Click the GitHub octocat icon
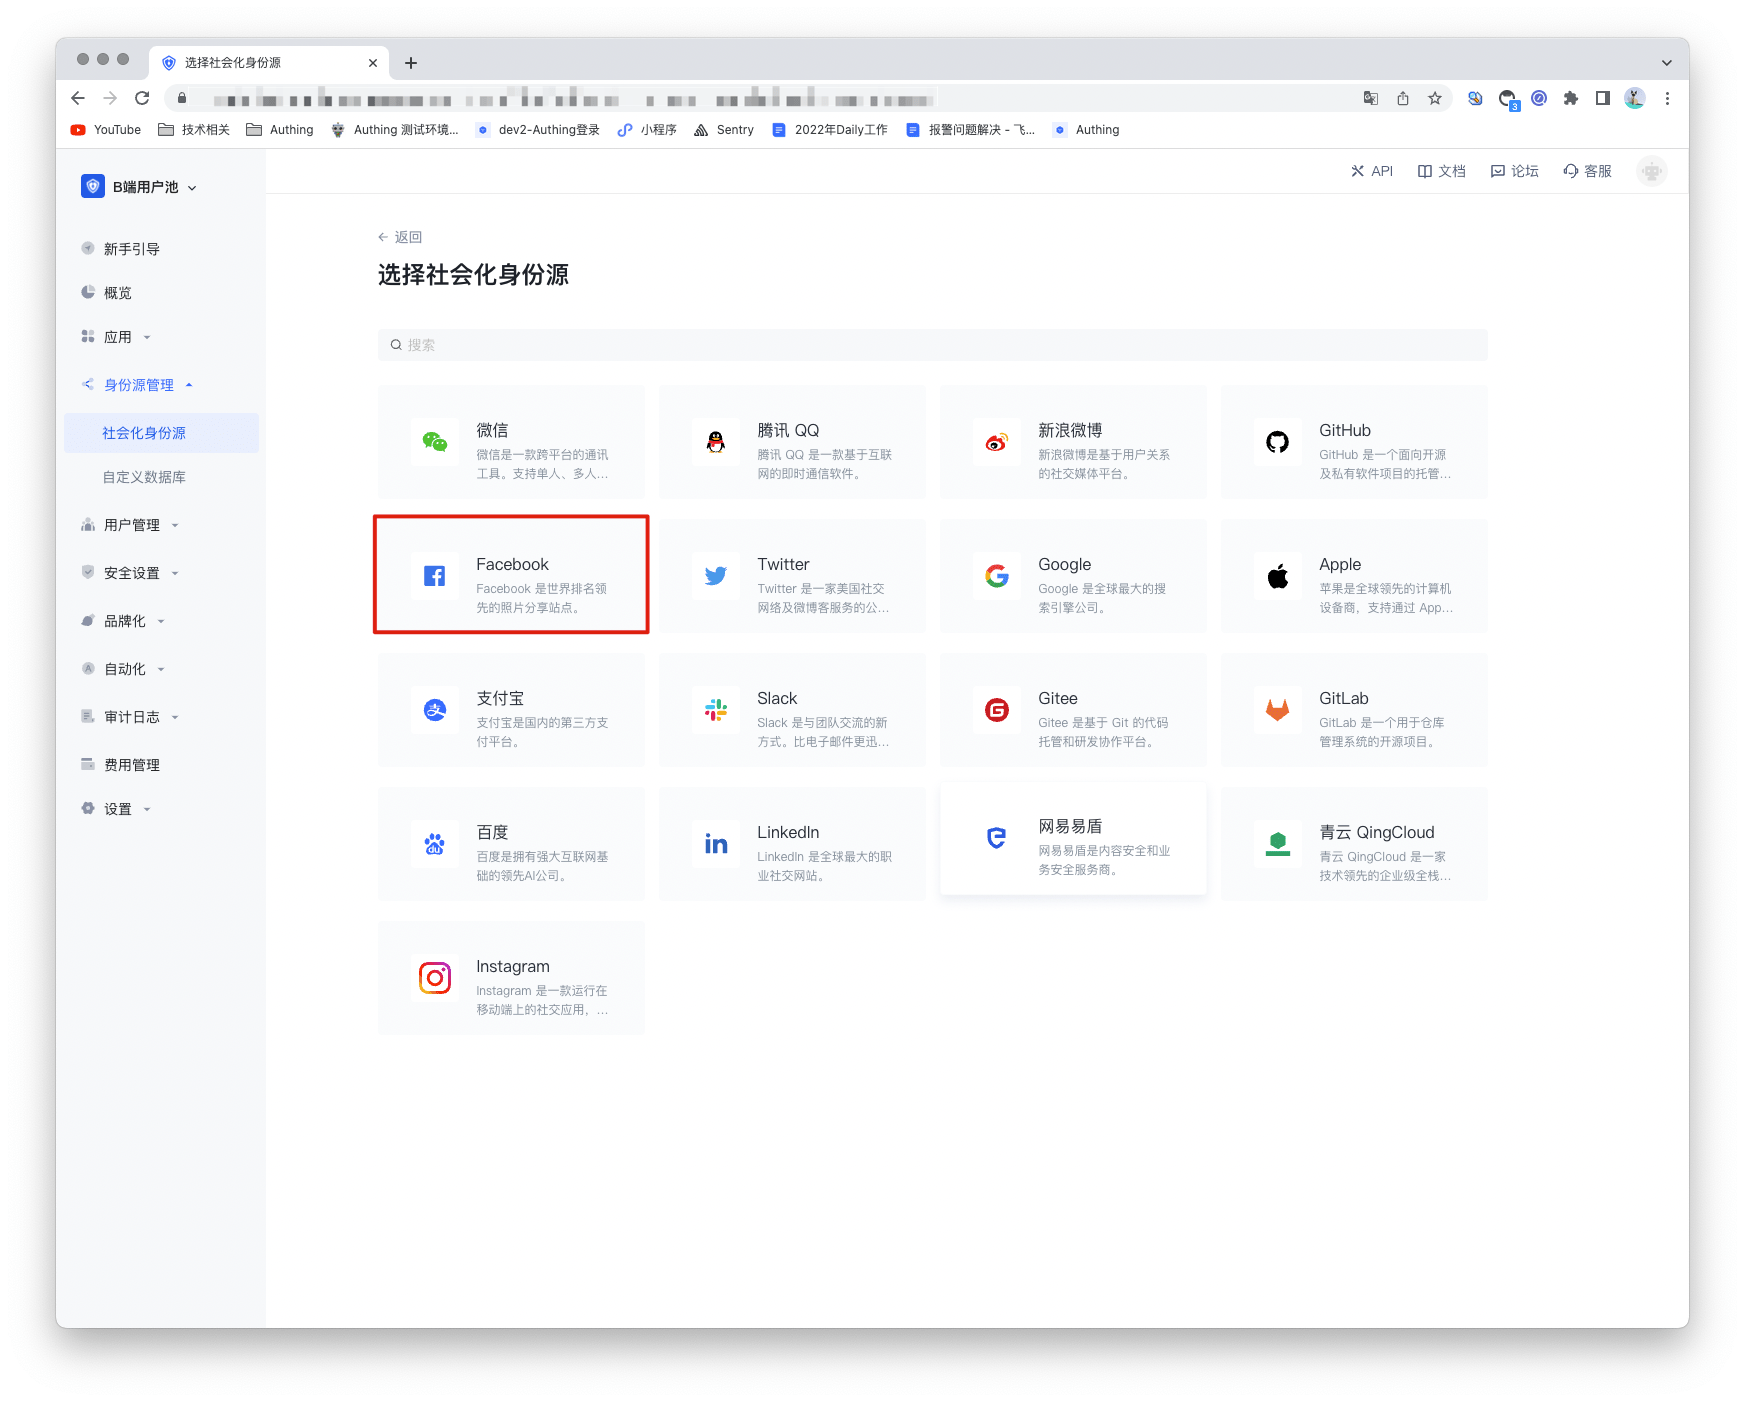The height and width of the screenshot is (1402, 1745). click(1277, 442)
